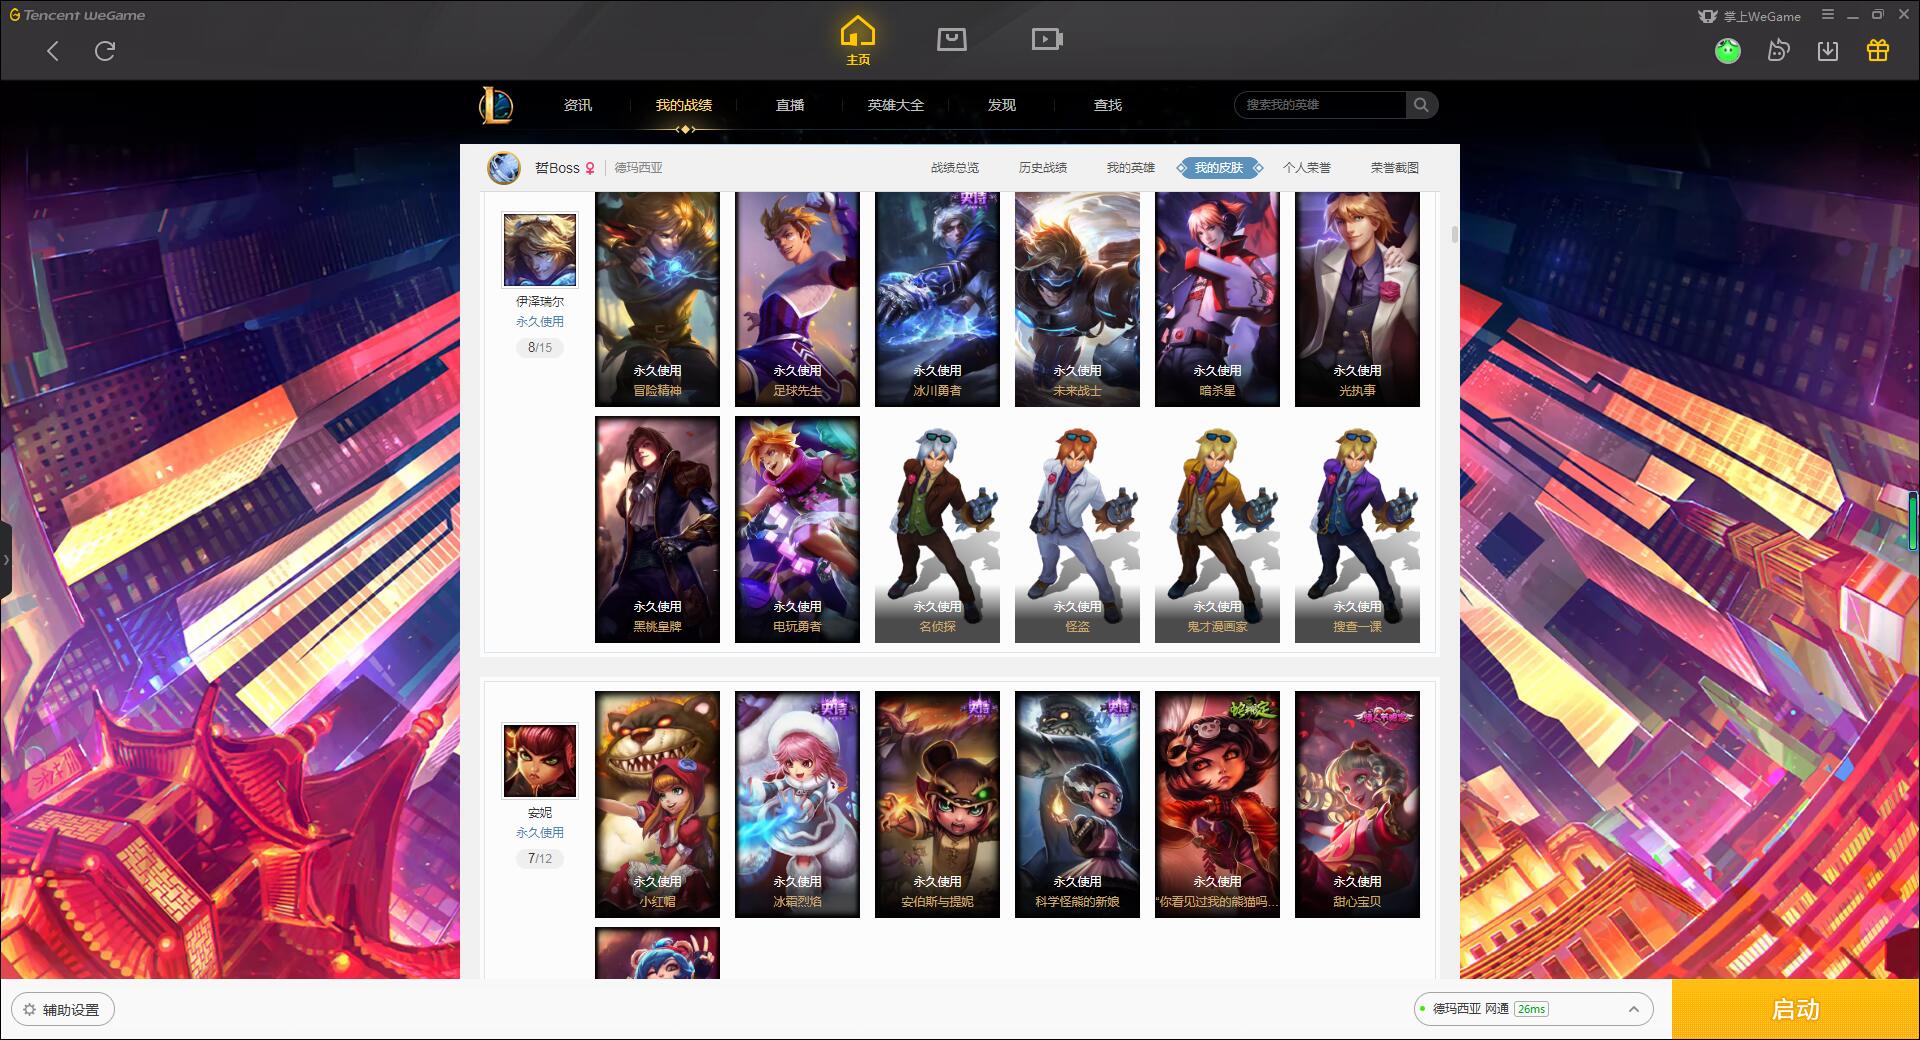The width and height of the screenshot is (1920, 1040).
Task: Expand the left edge sidebar handle
Action: pyautogui.click(x=6, y=560)
